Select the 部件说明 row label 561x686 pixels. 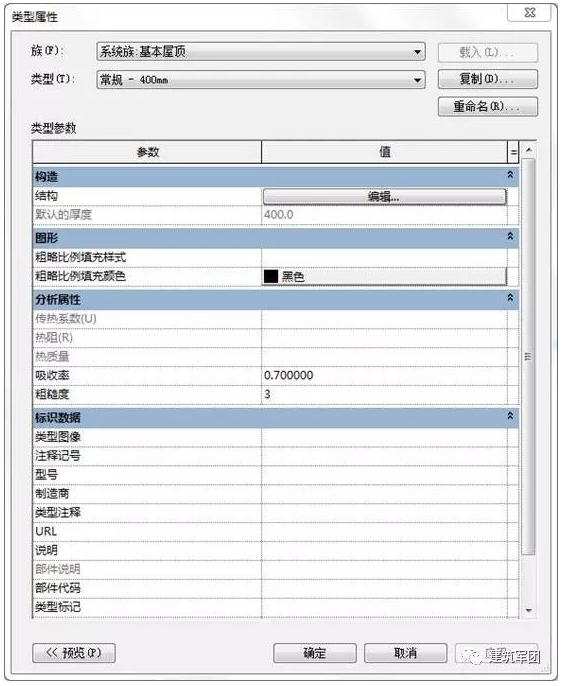click(x=58, y=569)
